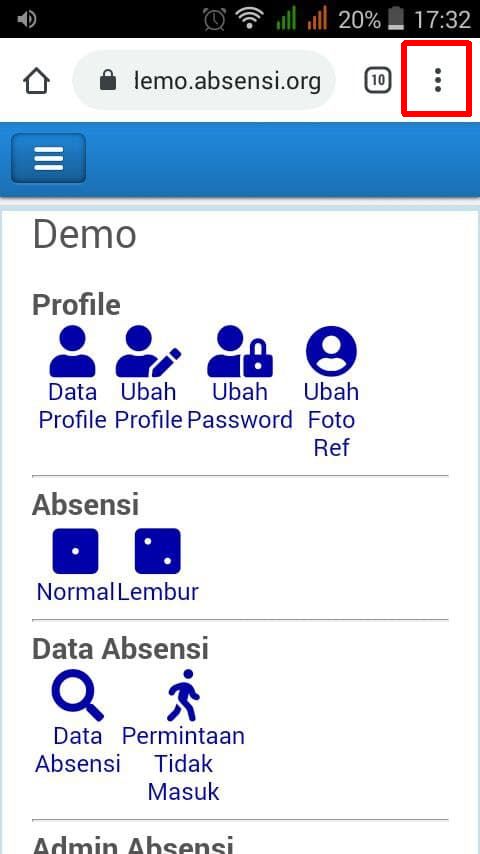Go to browser home page icon
Viewport: 480px width, 854px height.
click(37, 81)
